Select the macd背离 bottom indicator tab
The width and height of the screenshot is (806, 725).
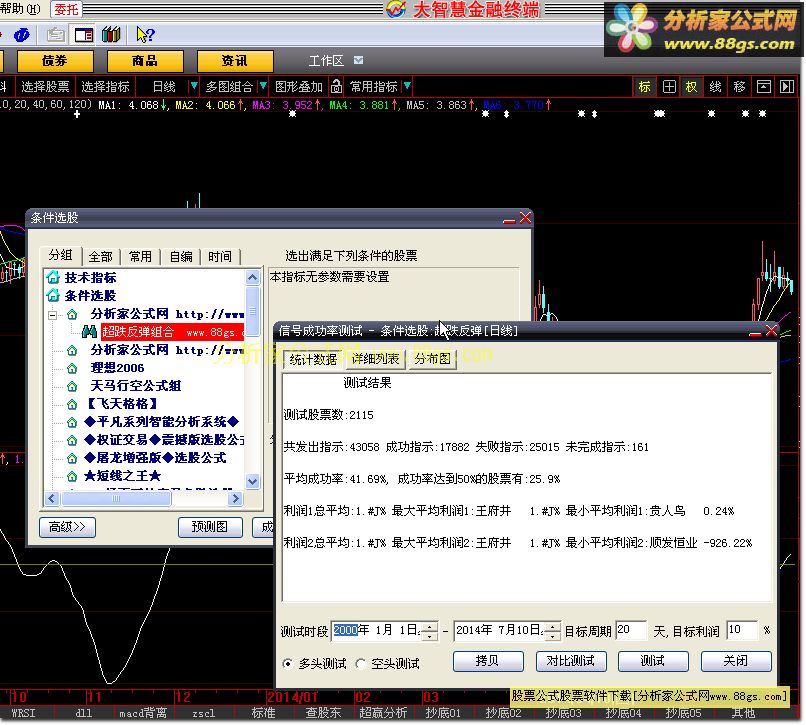(143, 714)
